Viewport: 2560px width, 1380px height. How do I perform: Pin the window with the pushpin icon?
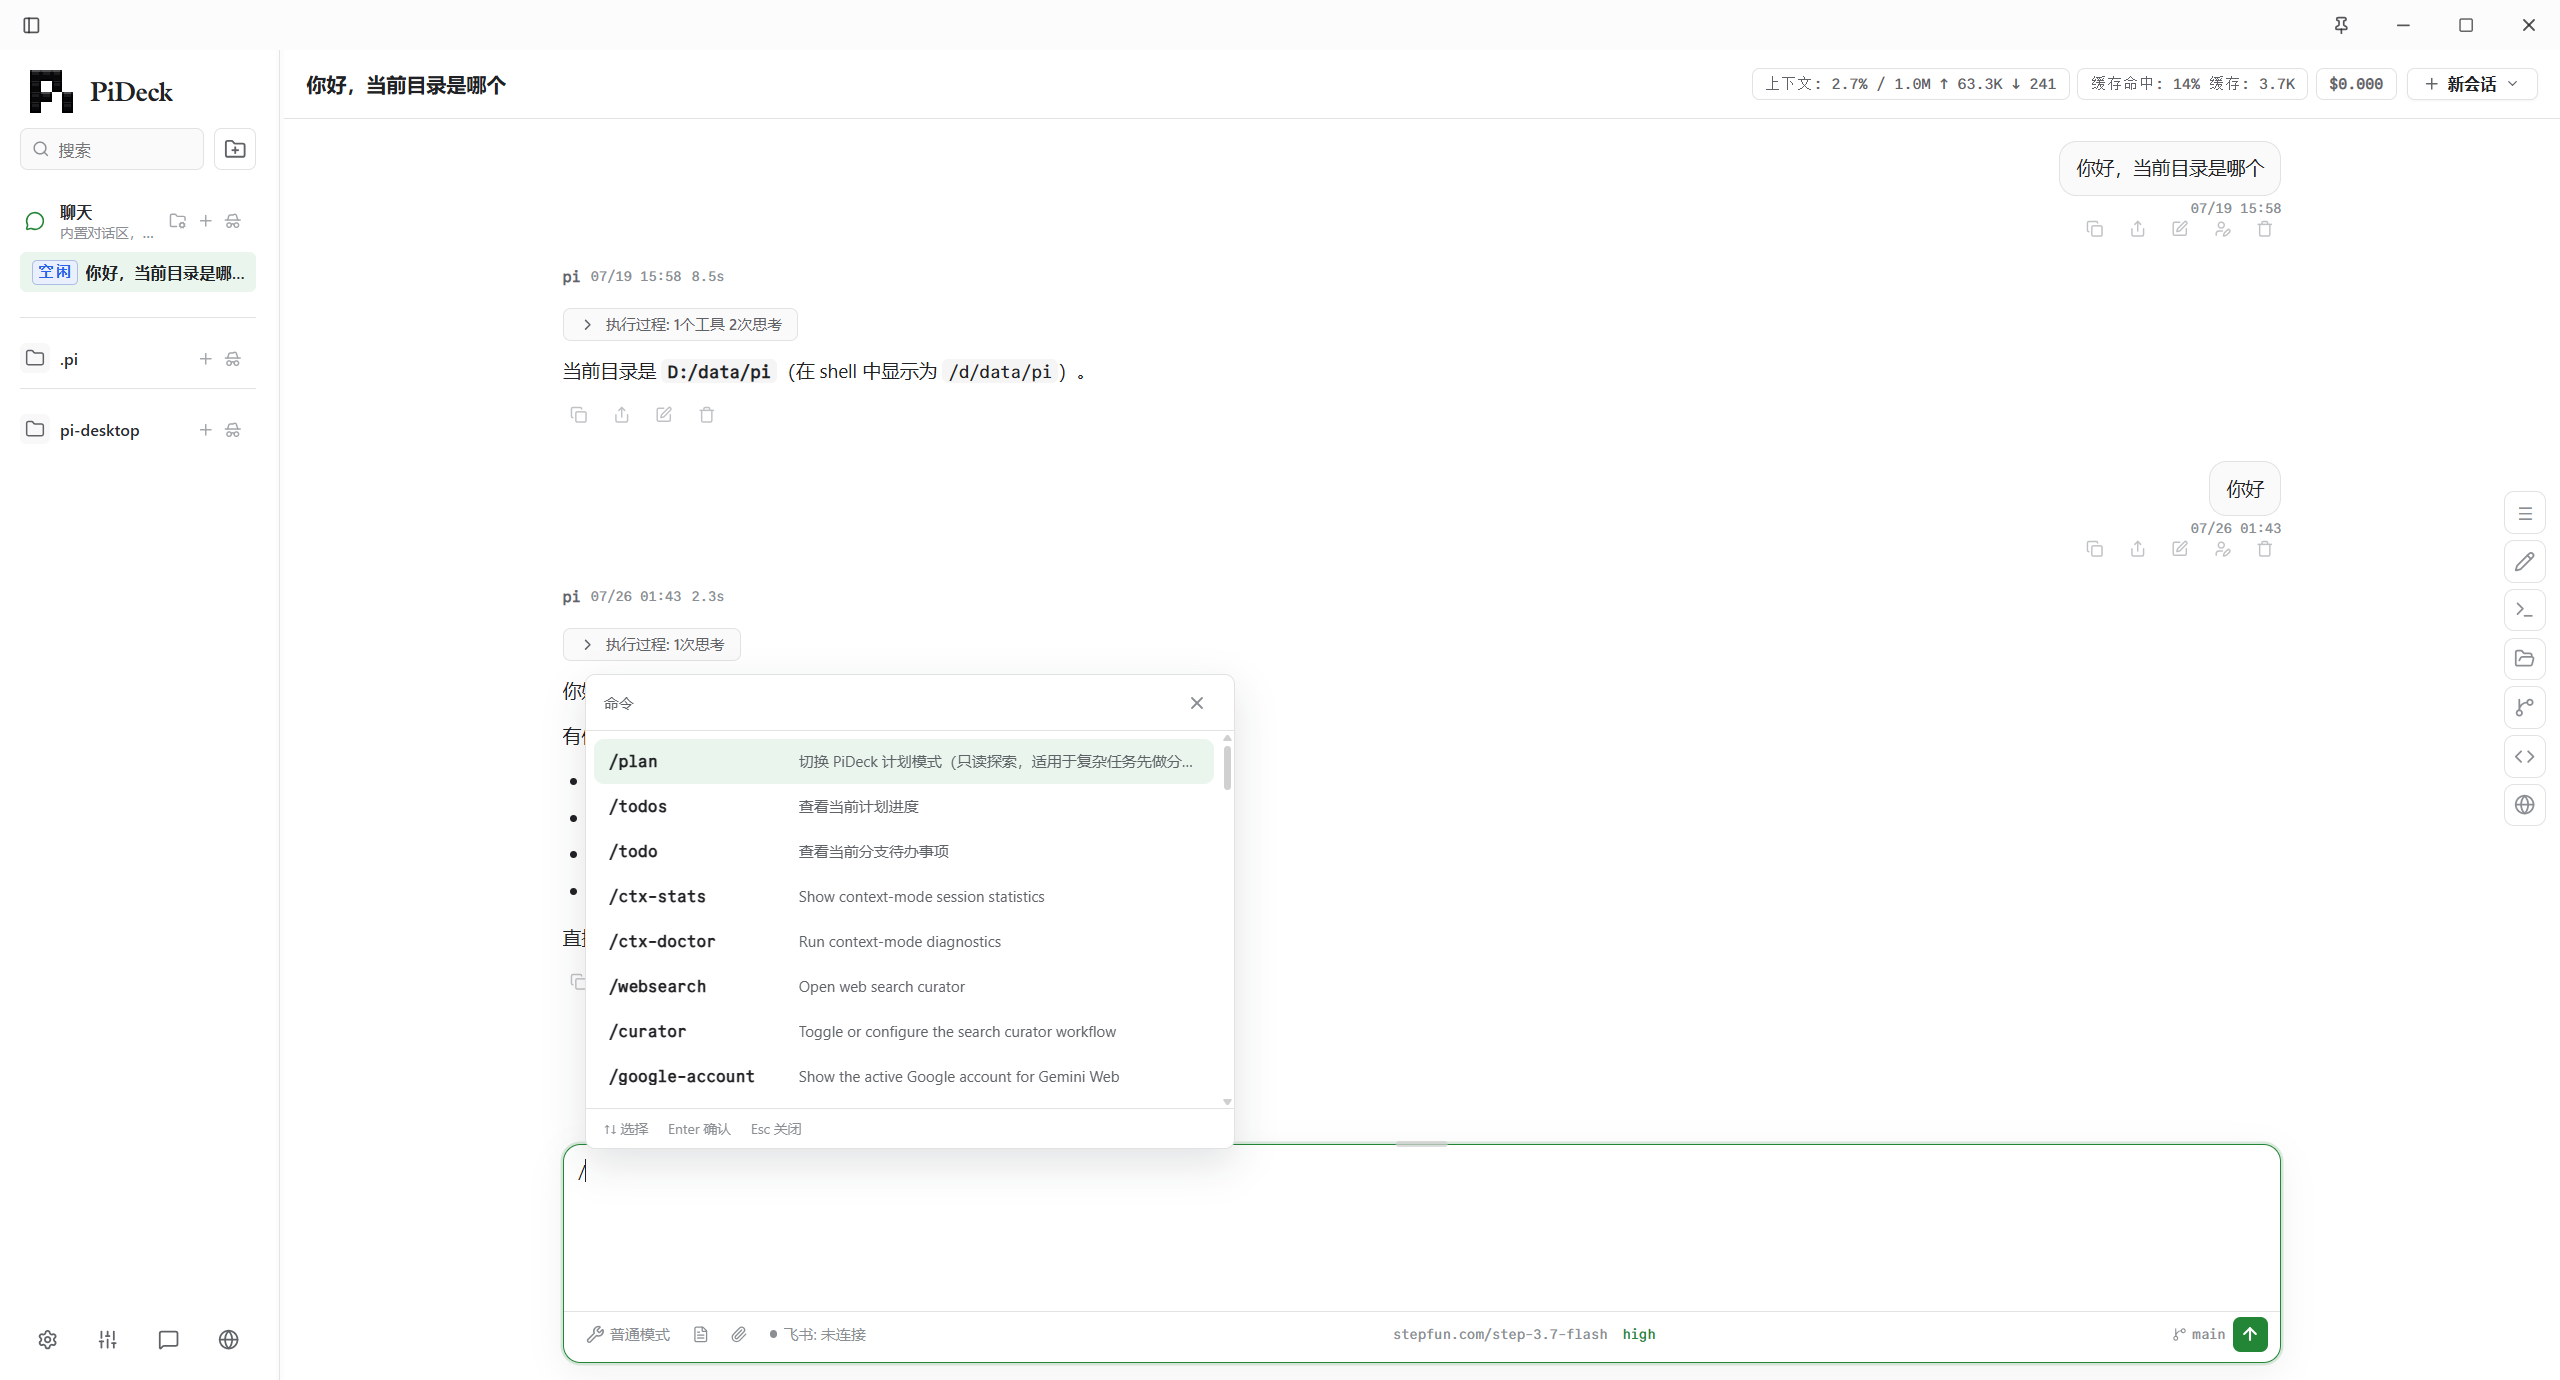click(x=2341, y=25)
